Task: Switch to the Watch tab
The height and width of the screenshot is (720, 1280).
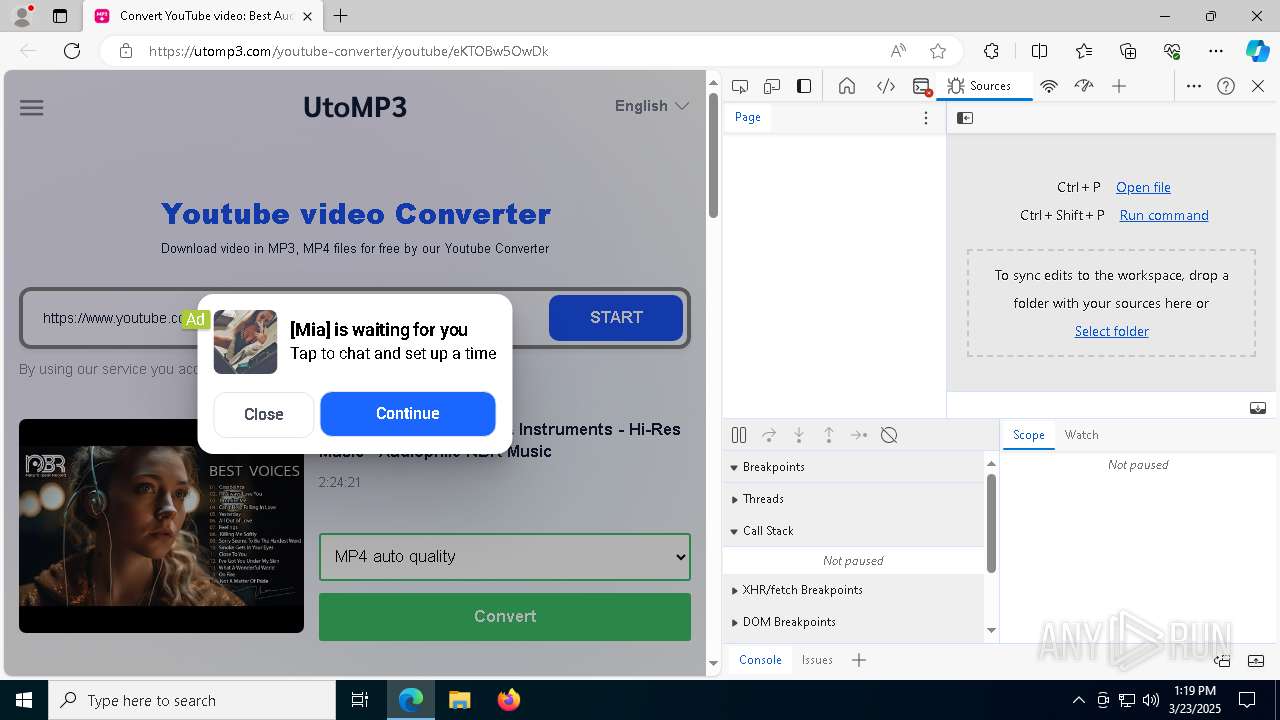Action: 1081,435
